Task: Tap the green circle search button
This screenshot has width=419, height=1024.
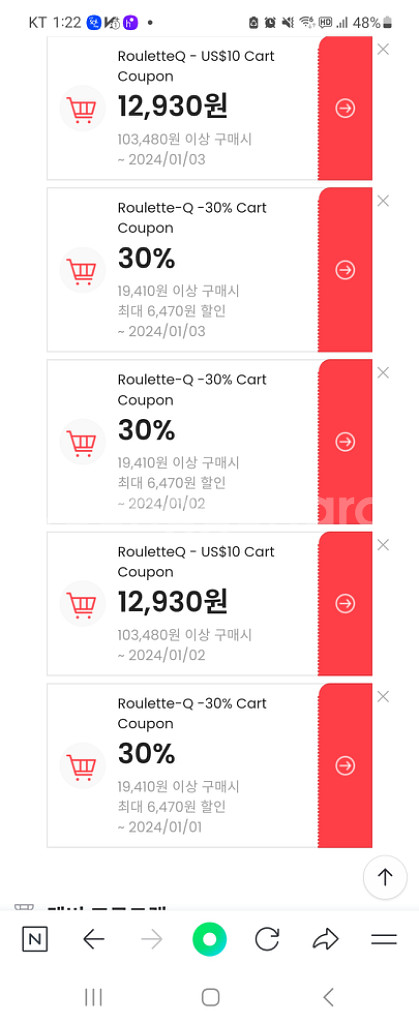Action: [210, 940]
